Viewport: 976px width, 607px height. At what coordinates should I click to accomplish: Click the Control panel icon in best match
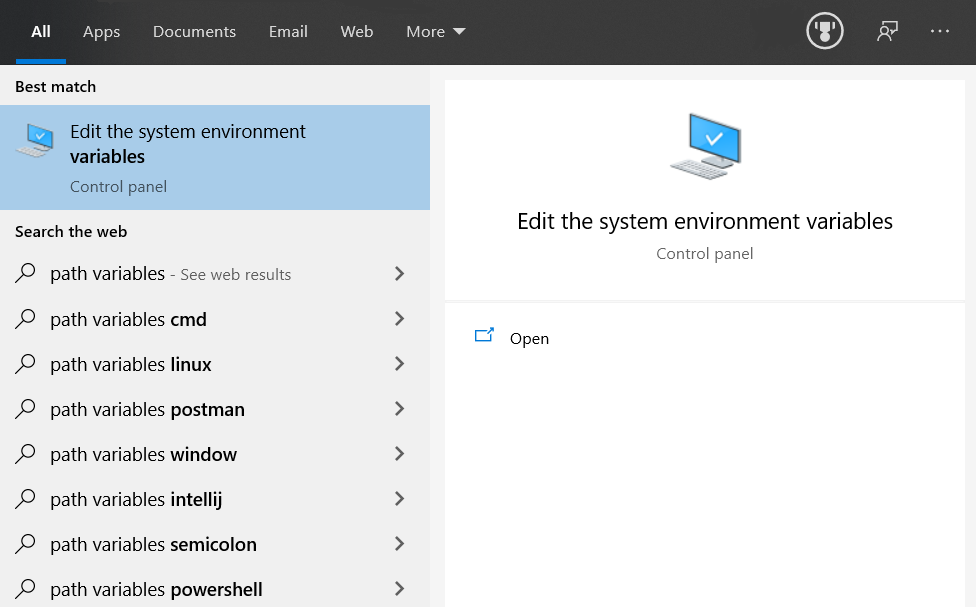pyautogui.click(x=35, y=142)
